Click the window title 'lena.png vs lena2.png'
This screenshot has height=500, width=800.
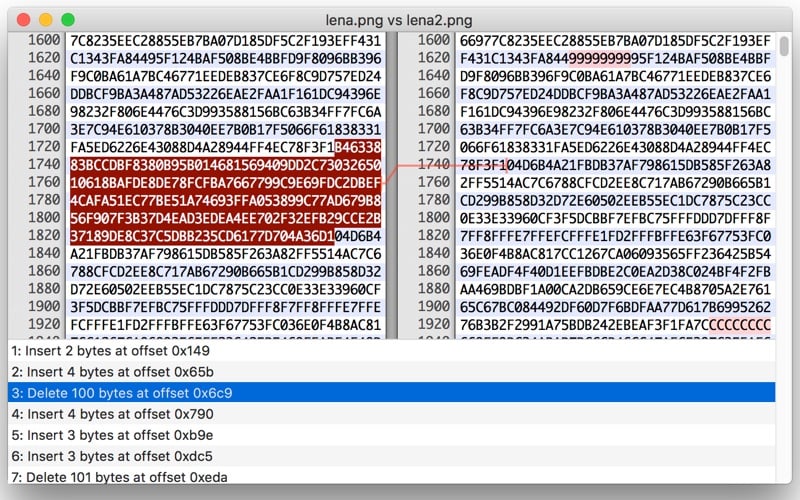tap(399, 20)
